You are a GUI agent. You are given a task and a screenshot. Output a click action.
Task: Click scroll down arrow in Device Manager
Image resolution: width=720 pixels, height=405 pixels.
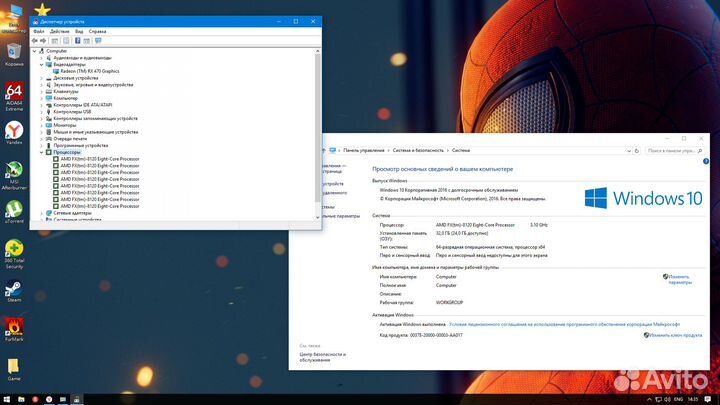point(317,217)
